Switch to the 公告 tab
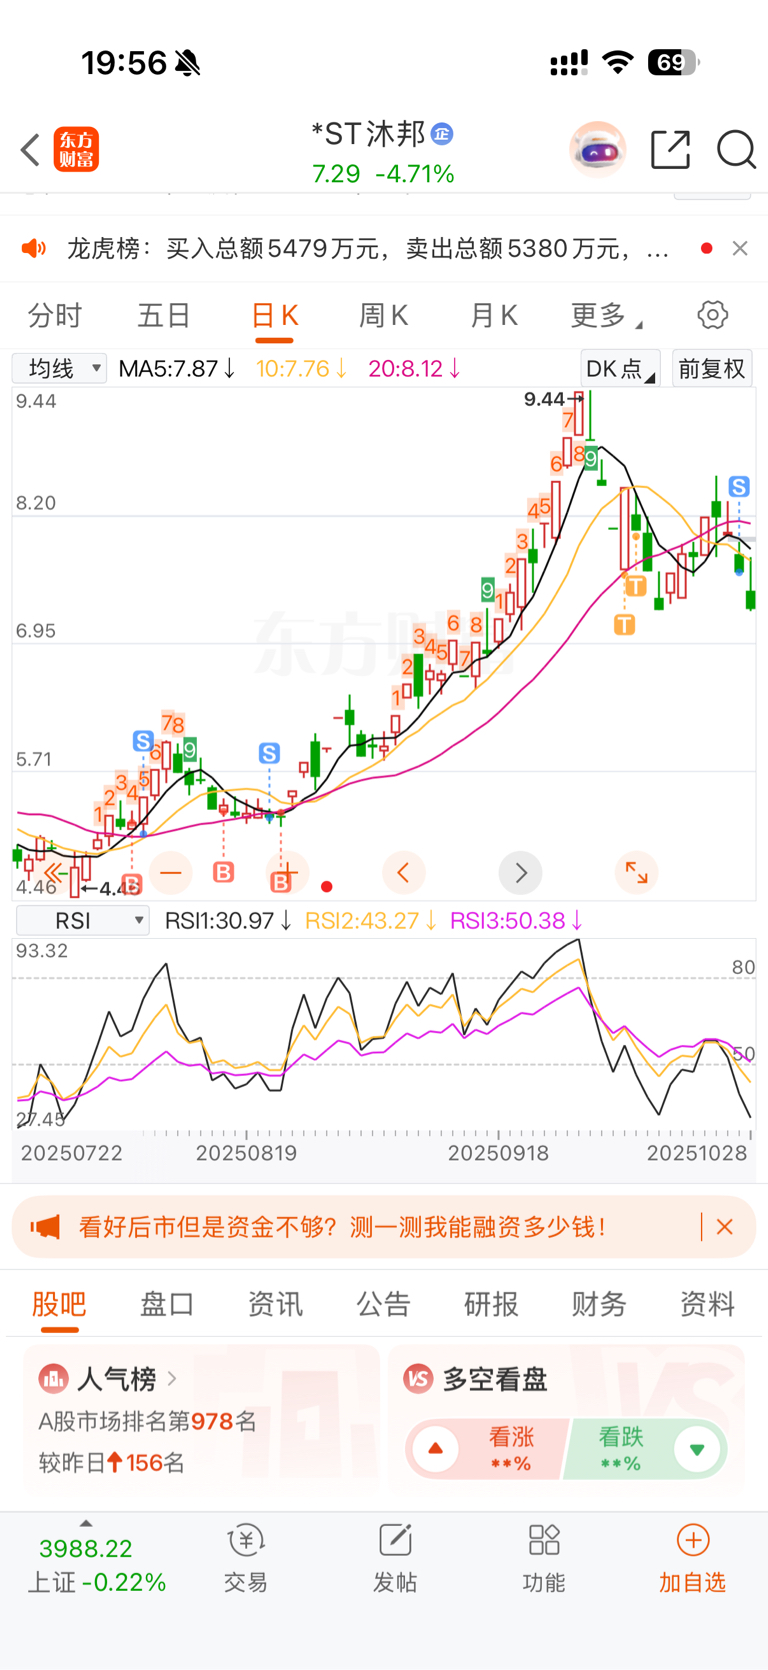768x1670 pixels. pyautogui.click(x=383, y=1304)
